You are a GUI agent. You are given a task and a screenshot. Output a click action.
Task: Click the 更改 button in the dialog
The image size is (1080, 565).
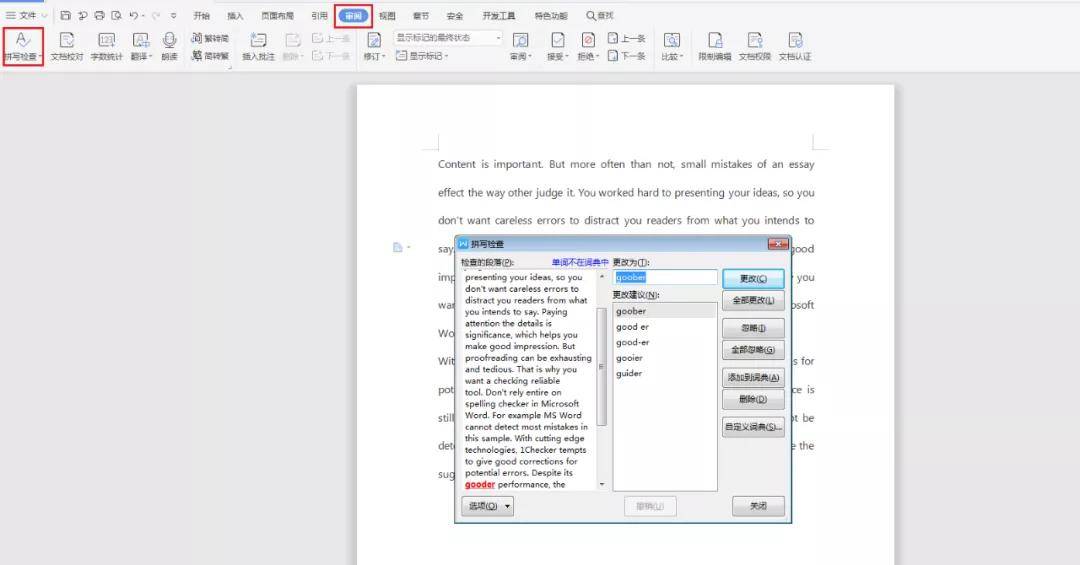click(753, 279)
